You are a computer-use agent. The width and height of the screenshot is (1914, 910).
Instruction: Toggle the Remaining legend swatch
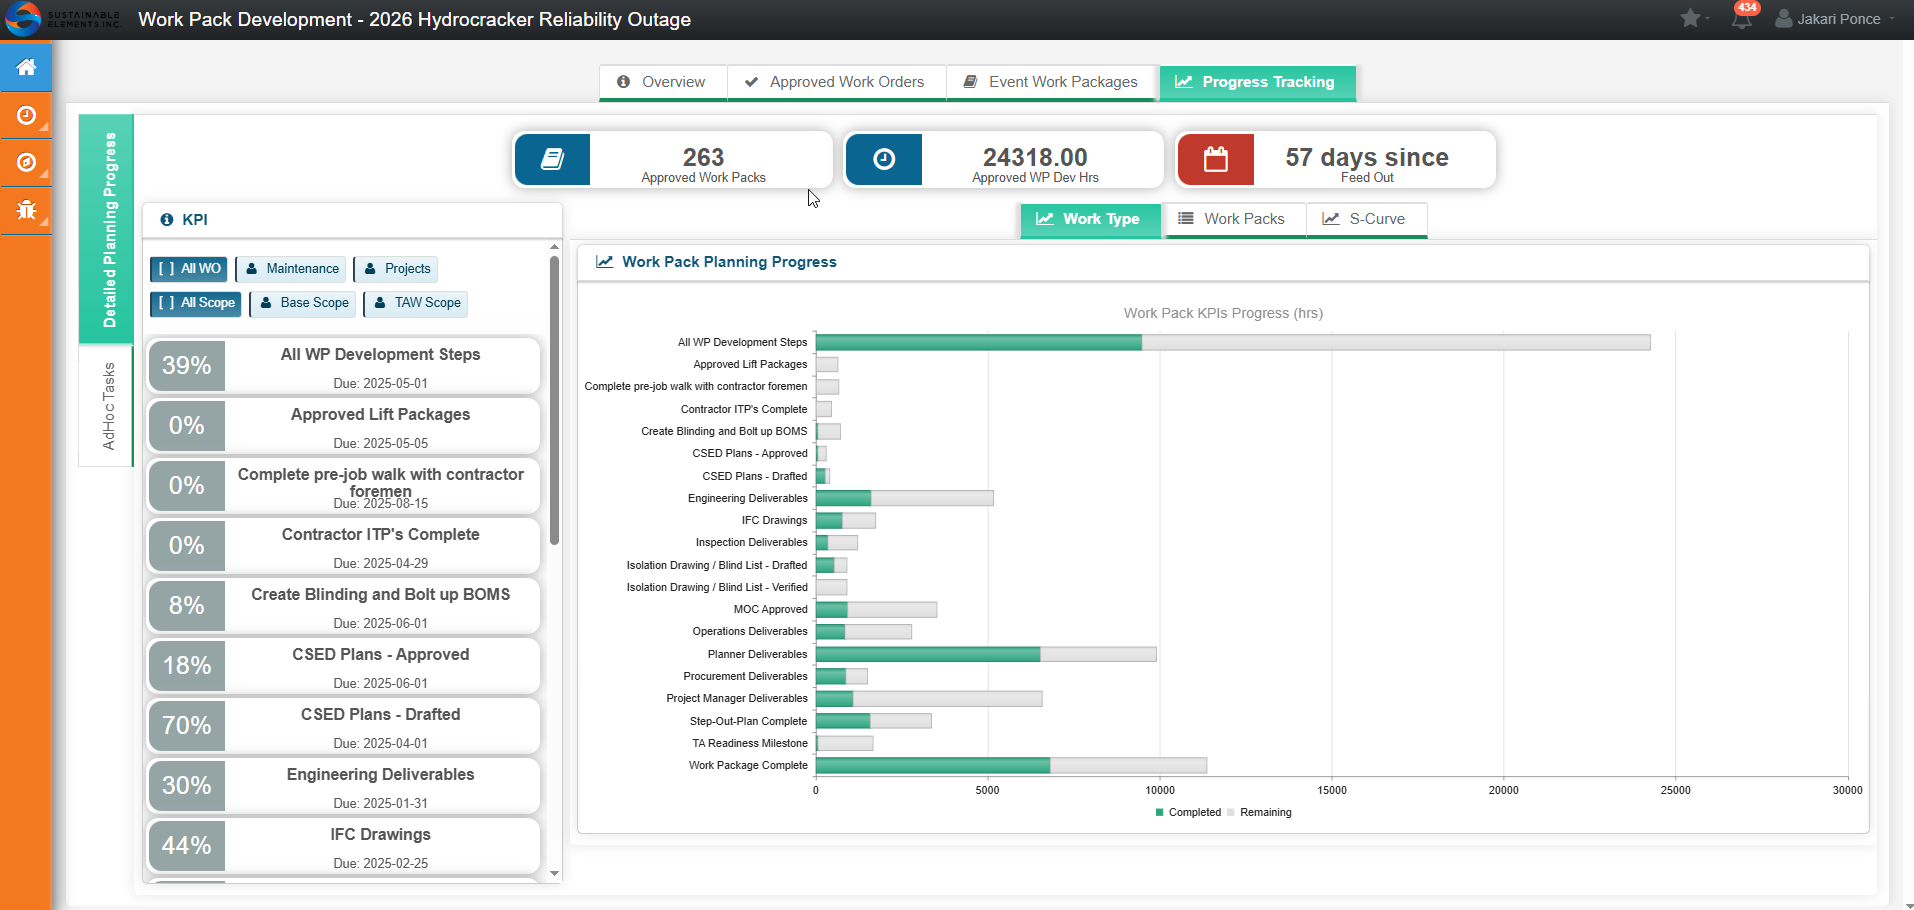click(1231, 812)
